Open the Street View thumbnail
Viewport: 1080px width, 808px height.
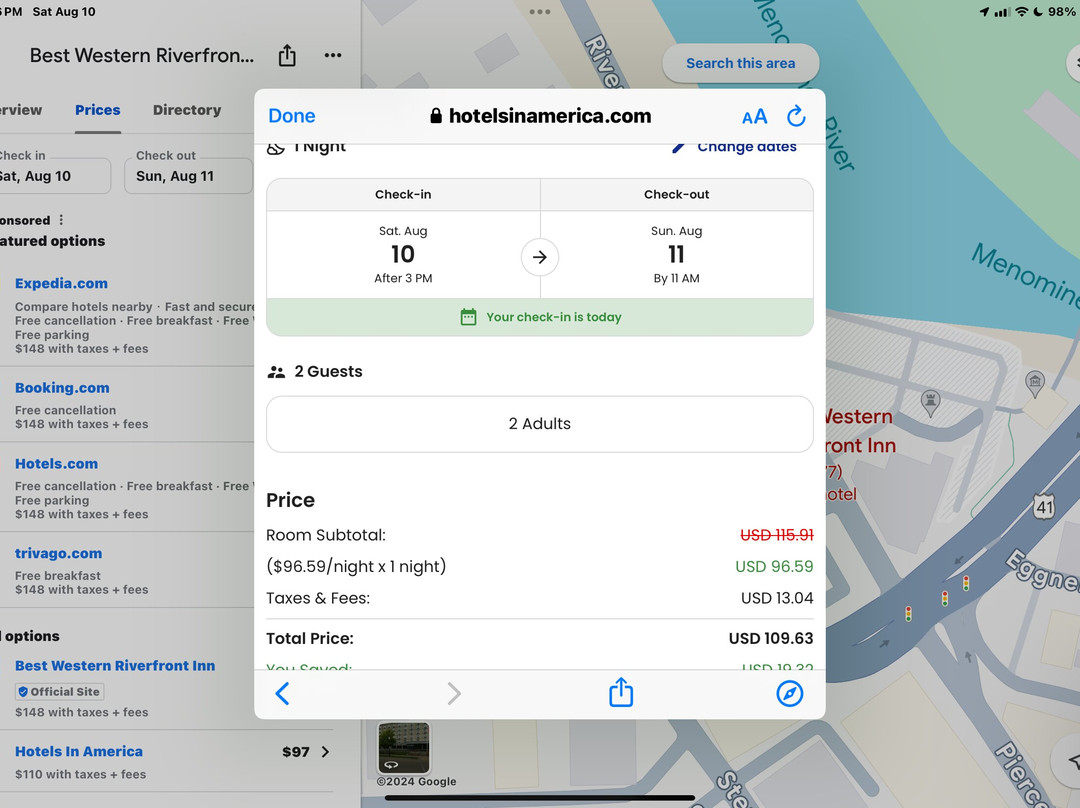click(x=403, y=747)
